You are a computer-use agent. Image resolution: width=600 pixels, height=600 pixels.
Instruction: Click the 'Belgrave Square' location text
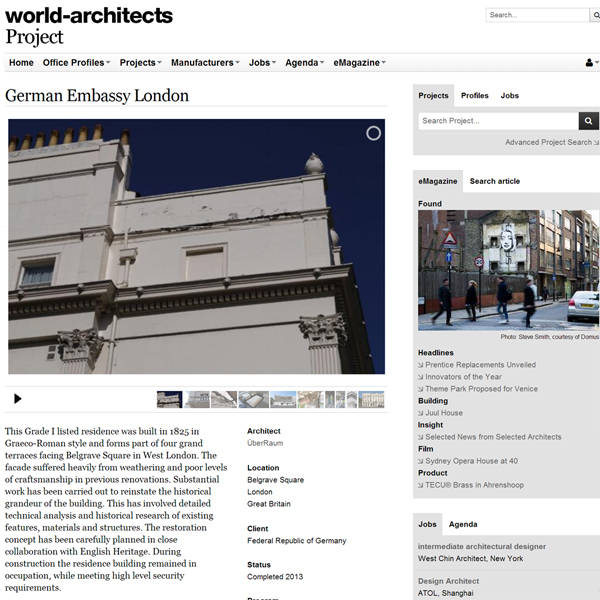[276, 480]
